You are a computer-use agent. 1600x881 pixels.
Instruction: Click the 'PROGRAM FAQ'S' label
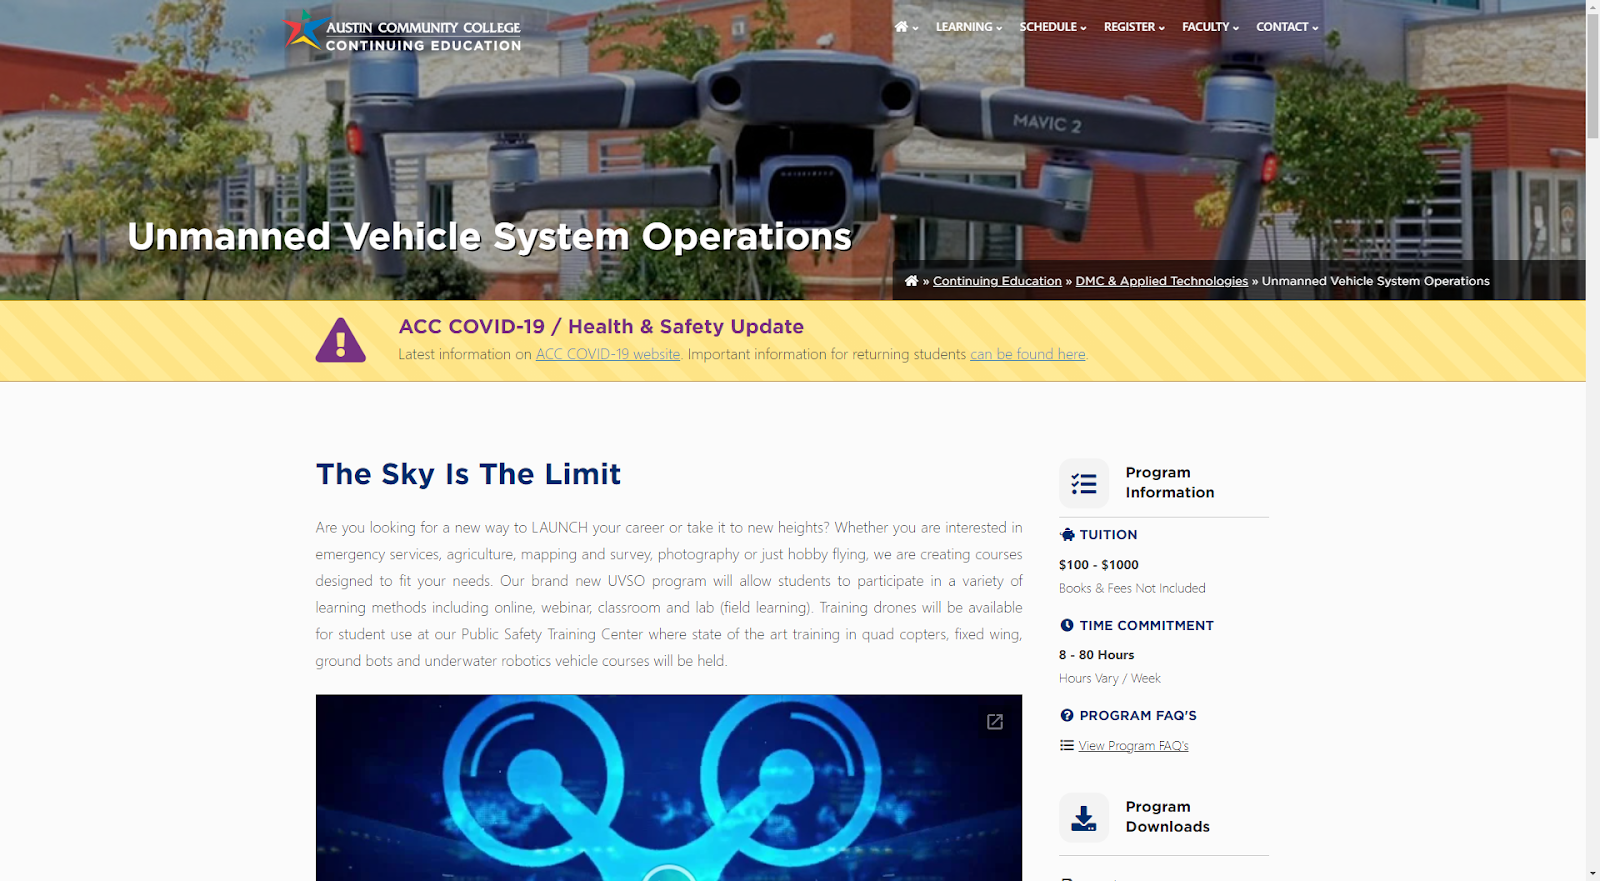[1138, 715]
